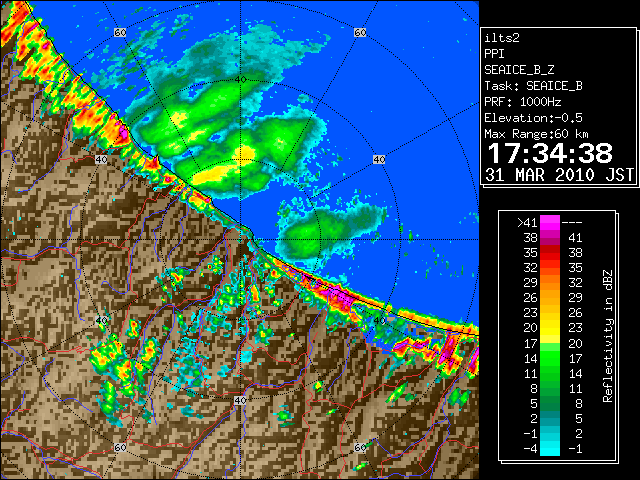This screenshot has width=640, height=480.
Task: Pick the lightest cyan -4 dBZ swatch
Action: (550, 449)
